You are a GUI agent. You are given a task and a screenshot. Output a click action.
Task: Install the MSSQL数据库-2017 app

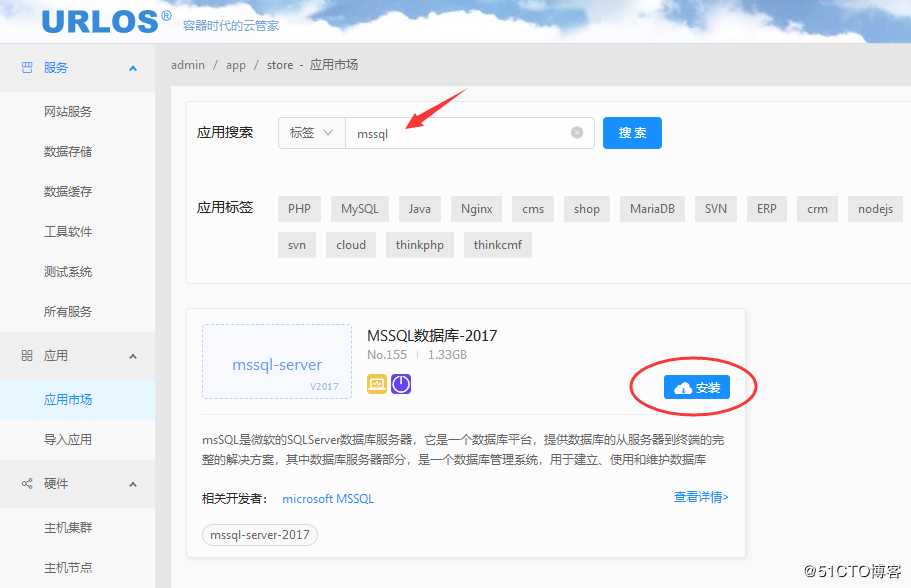point(697,387)
